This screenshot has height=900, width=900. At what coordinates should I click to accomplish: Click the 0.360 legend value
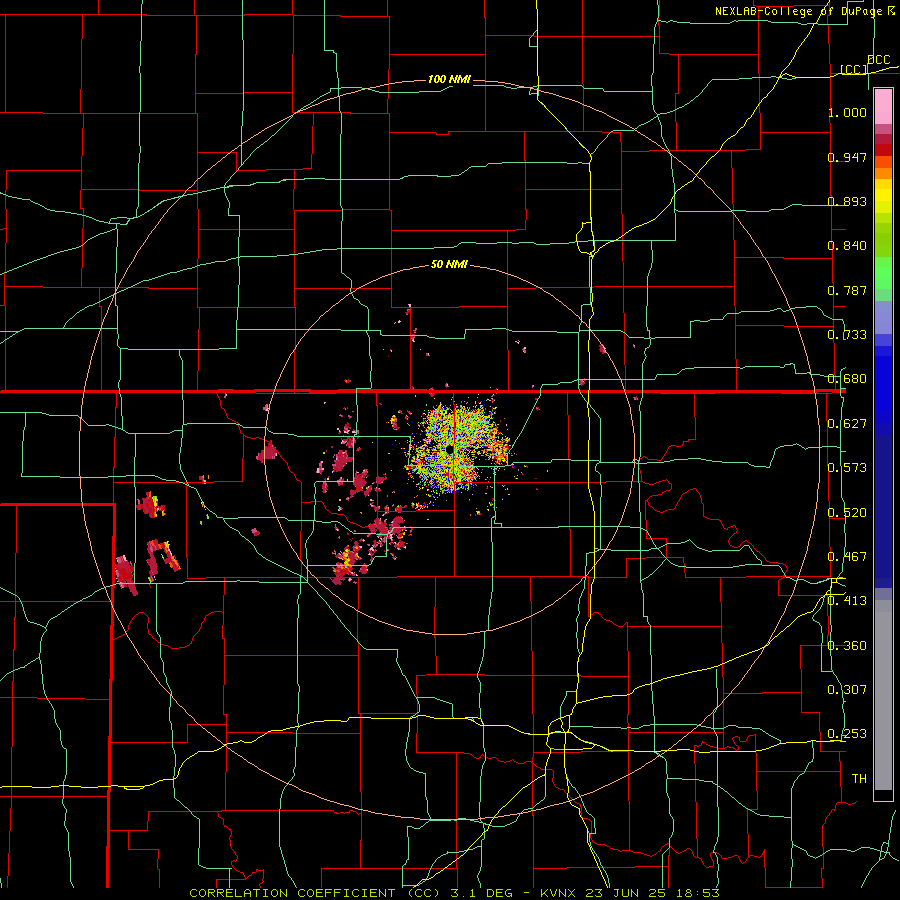click(x=847, y=646)
